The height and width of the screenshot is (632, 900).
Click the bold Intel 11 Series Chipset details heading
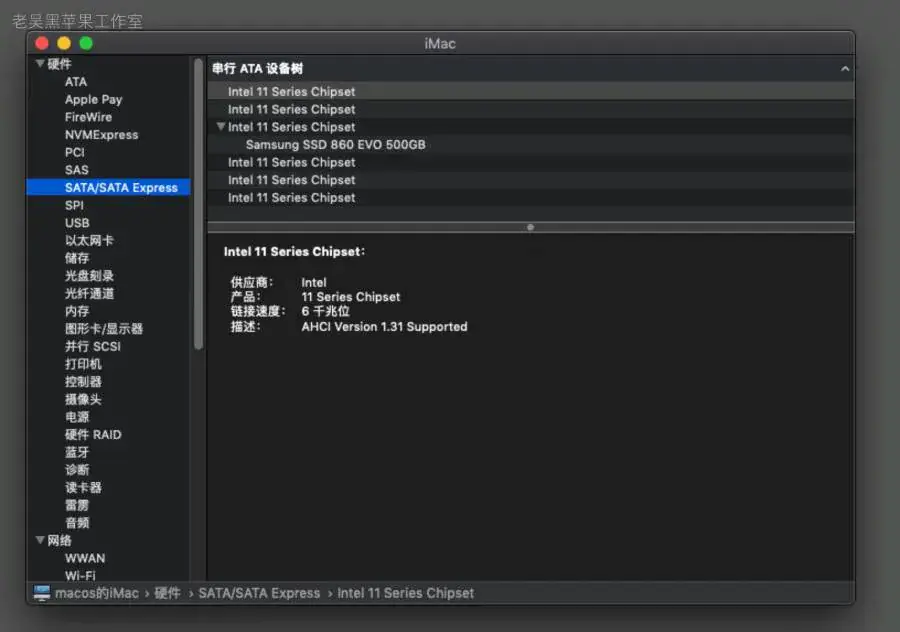pyautogui.click(x=294, y=251)
